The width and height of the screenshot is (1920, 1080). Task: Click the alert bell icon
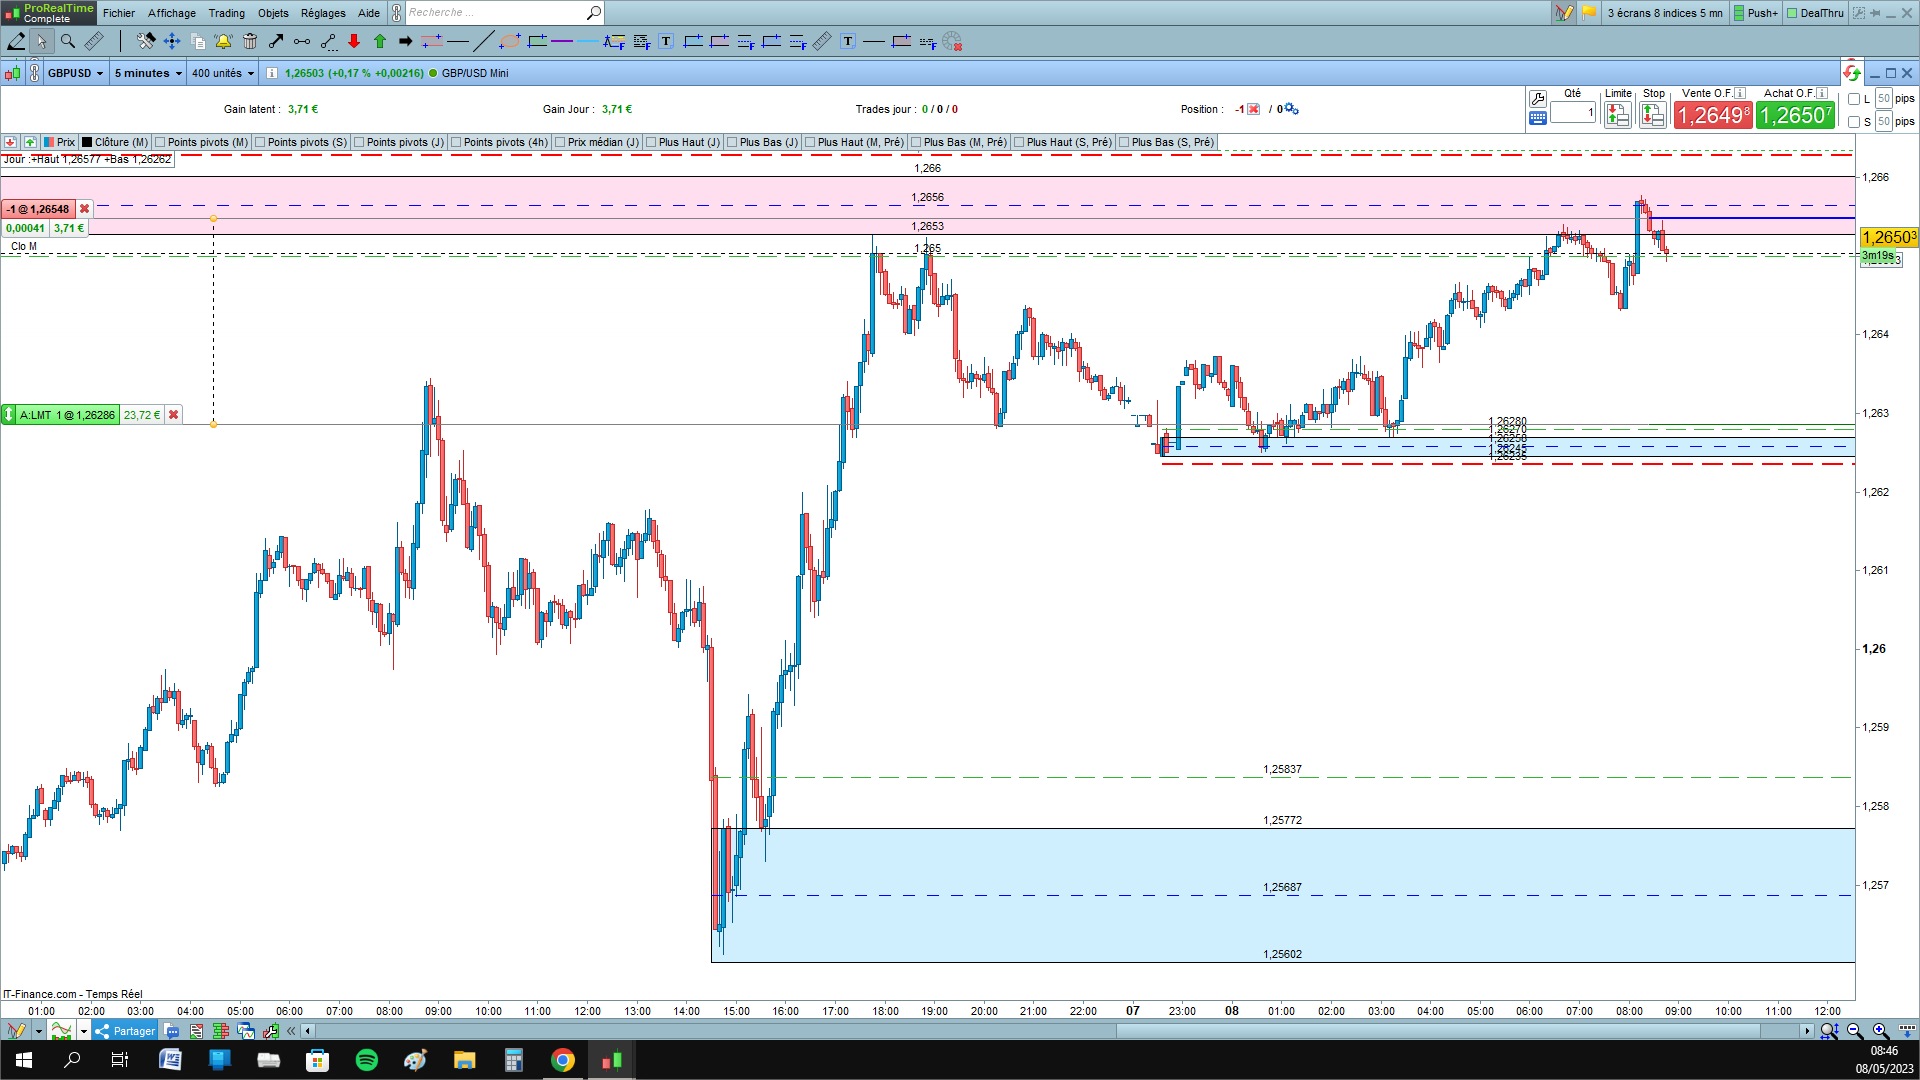223,41
